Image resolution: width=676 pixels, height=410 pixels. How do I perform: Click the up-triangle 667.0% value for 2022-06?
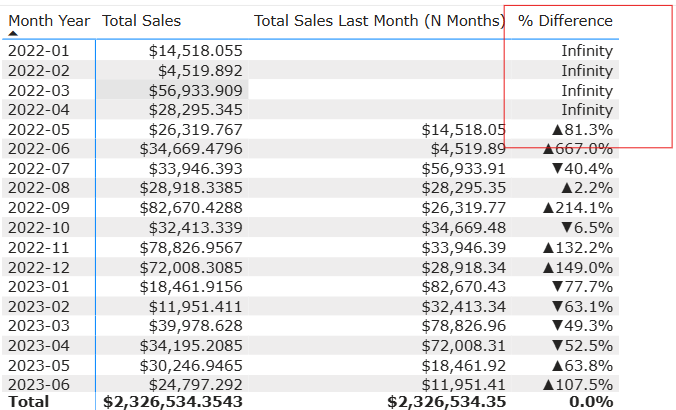coord(577,148)
